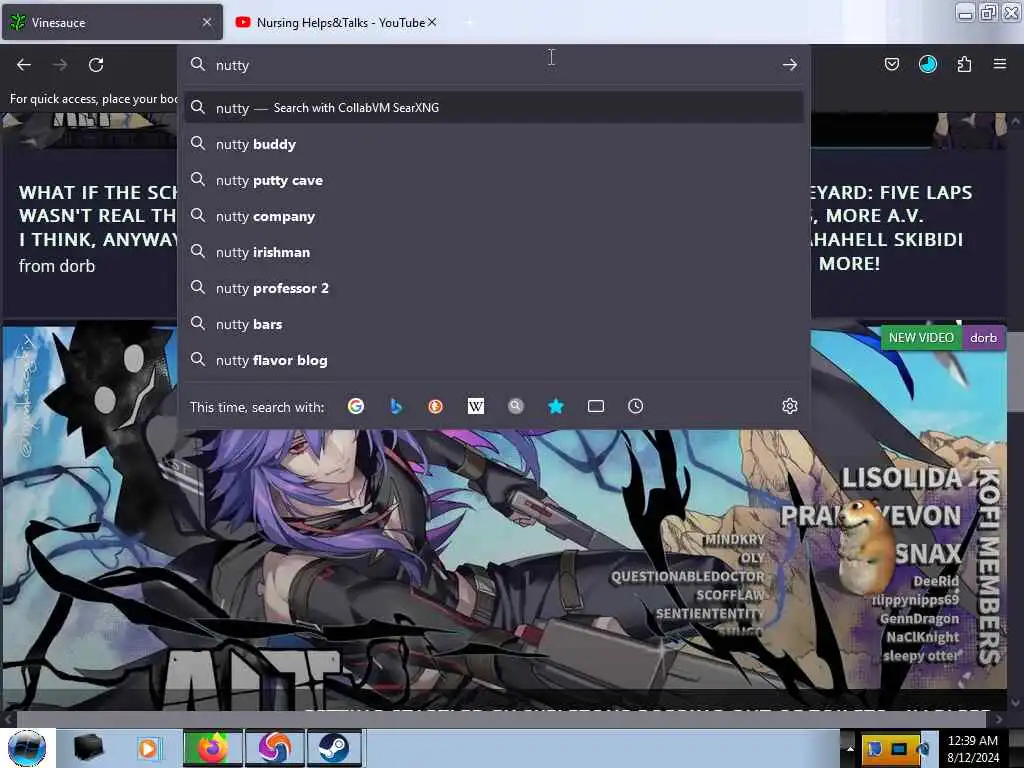
Task: Click the purple 'dorb' tag
Action: tap(983, 338)
